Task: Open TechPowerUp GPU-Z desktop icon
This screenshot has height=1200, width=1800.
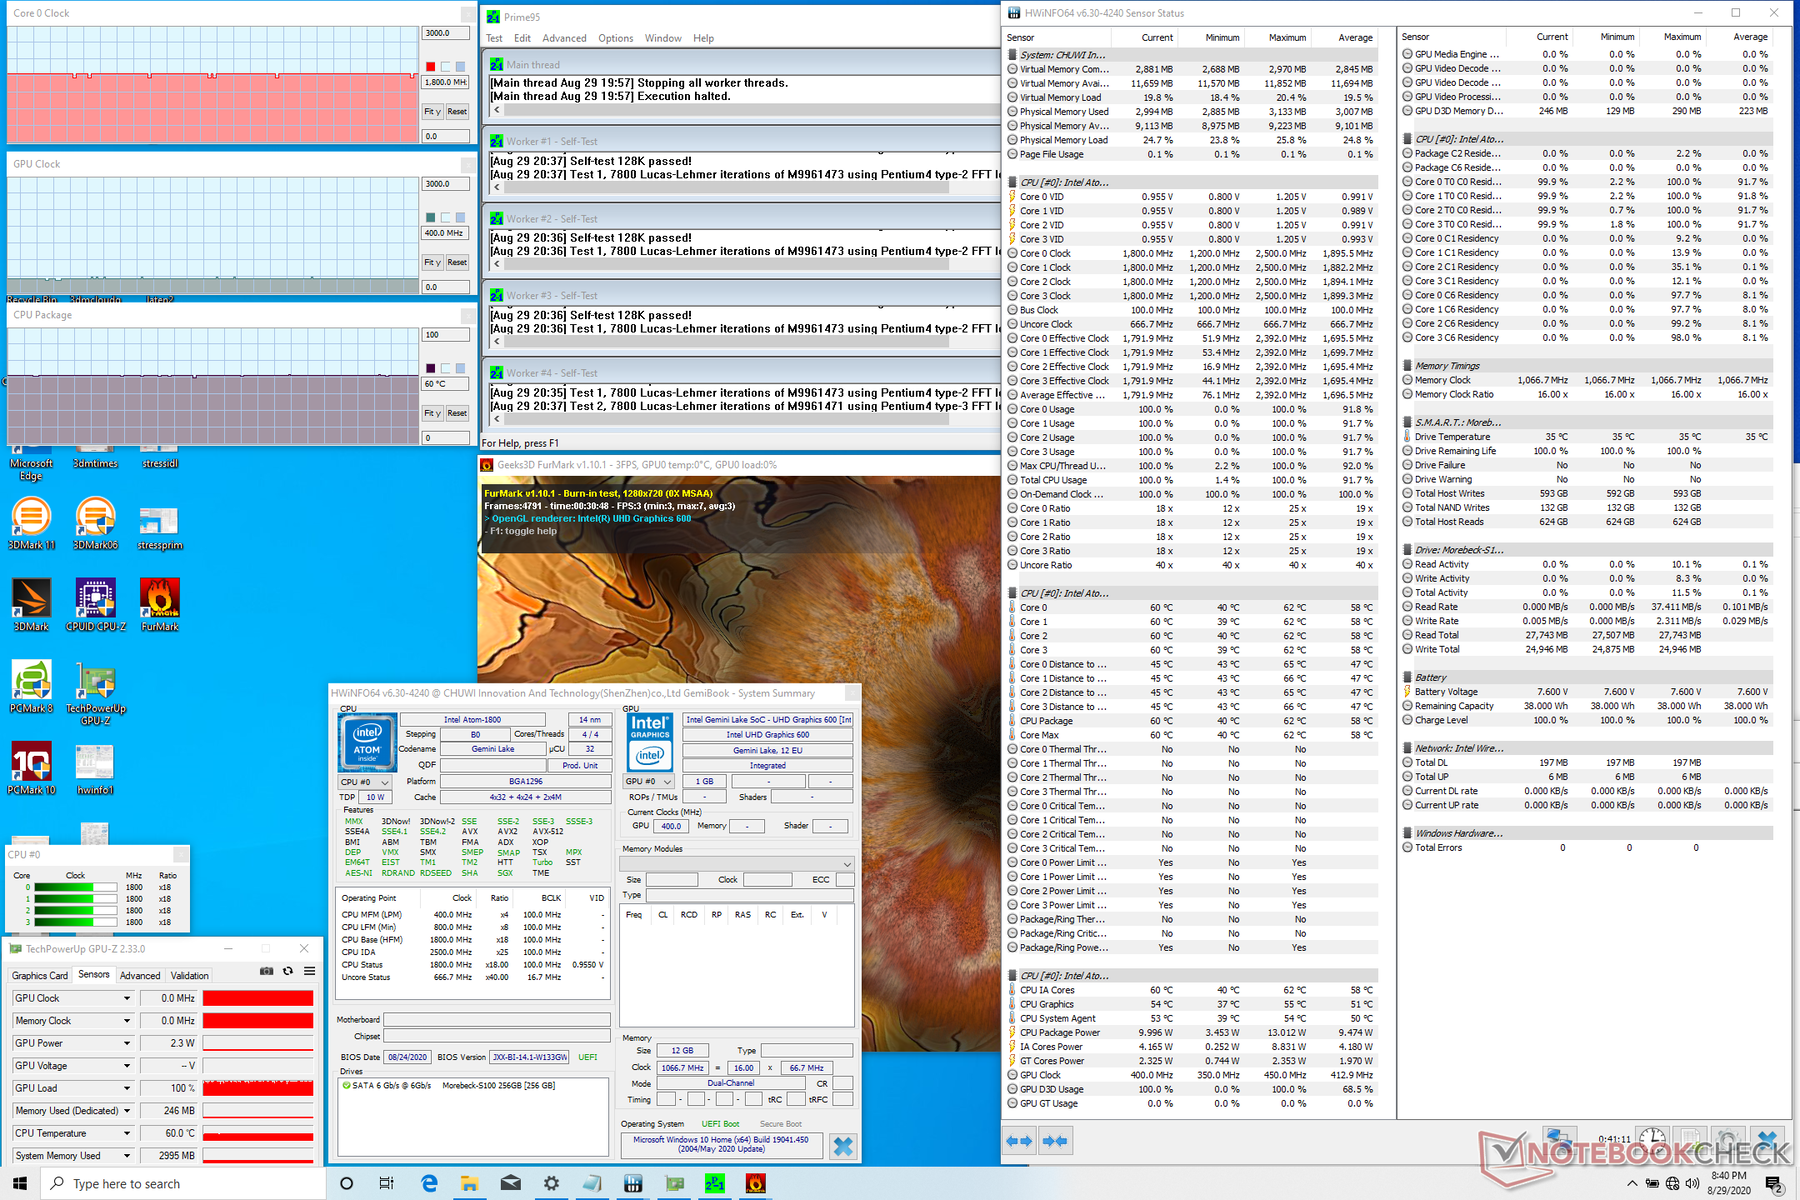Action: point(96,692)
